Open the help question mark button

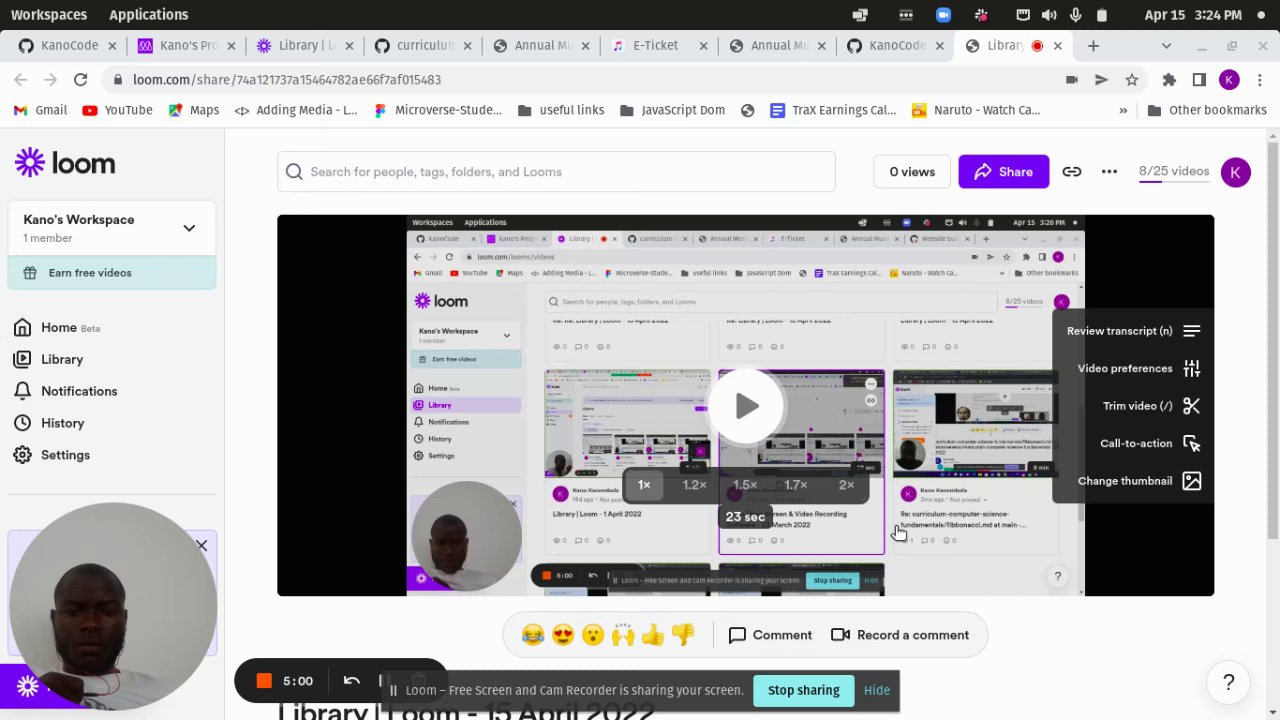1229,683
